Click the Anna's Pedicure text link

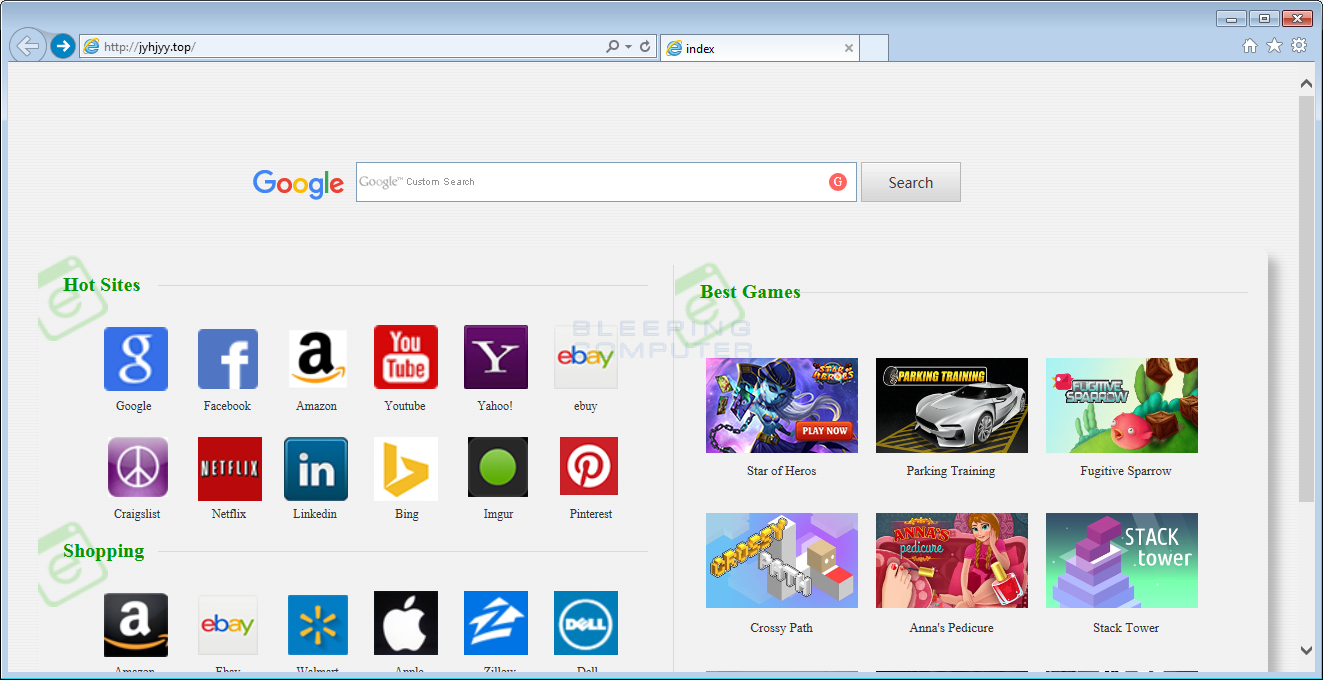pos(952,628)
